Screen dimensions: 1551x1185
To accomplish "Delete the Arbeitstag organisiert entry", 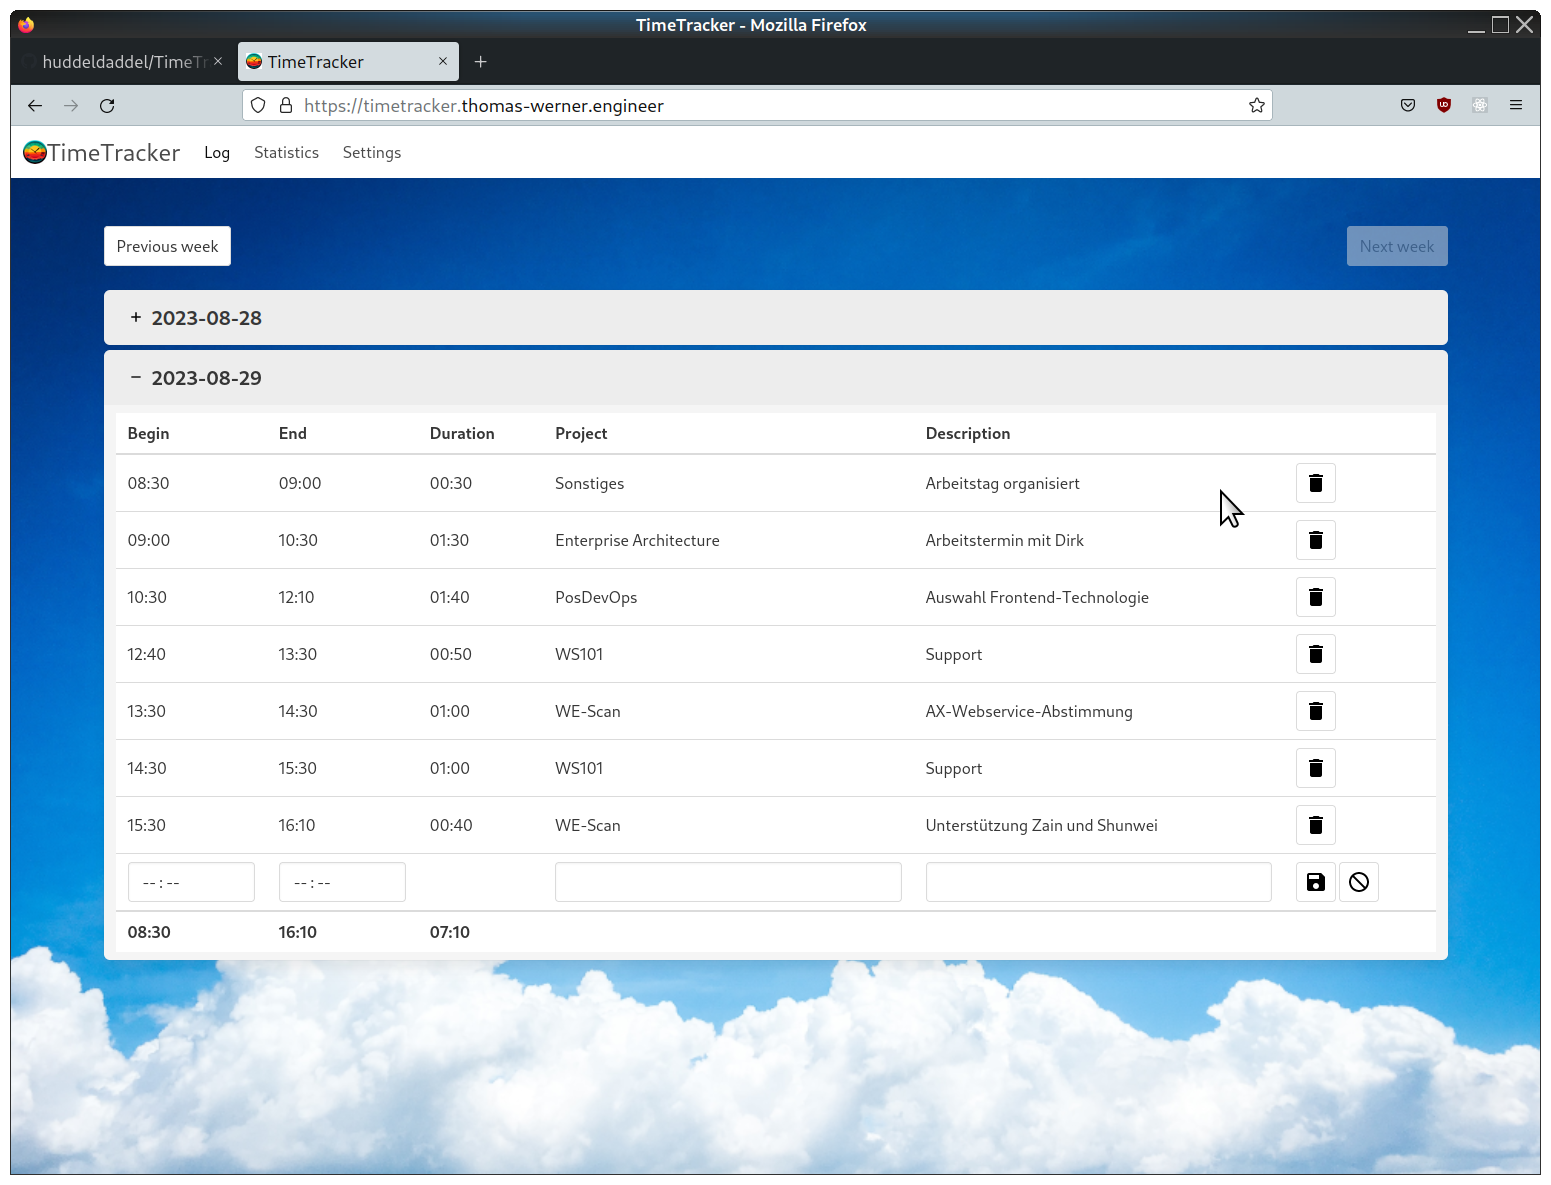I will point(1315,483).
